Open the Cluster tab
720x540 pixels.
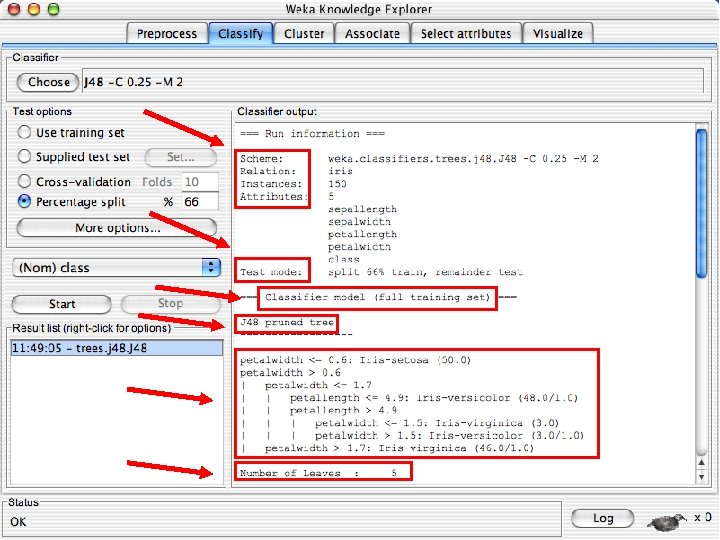click(304, 34)
